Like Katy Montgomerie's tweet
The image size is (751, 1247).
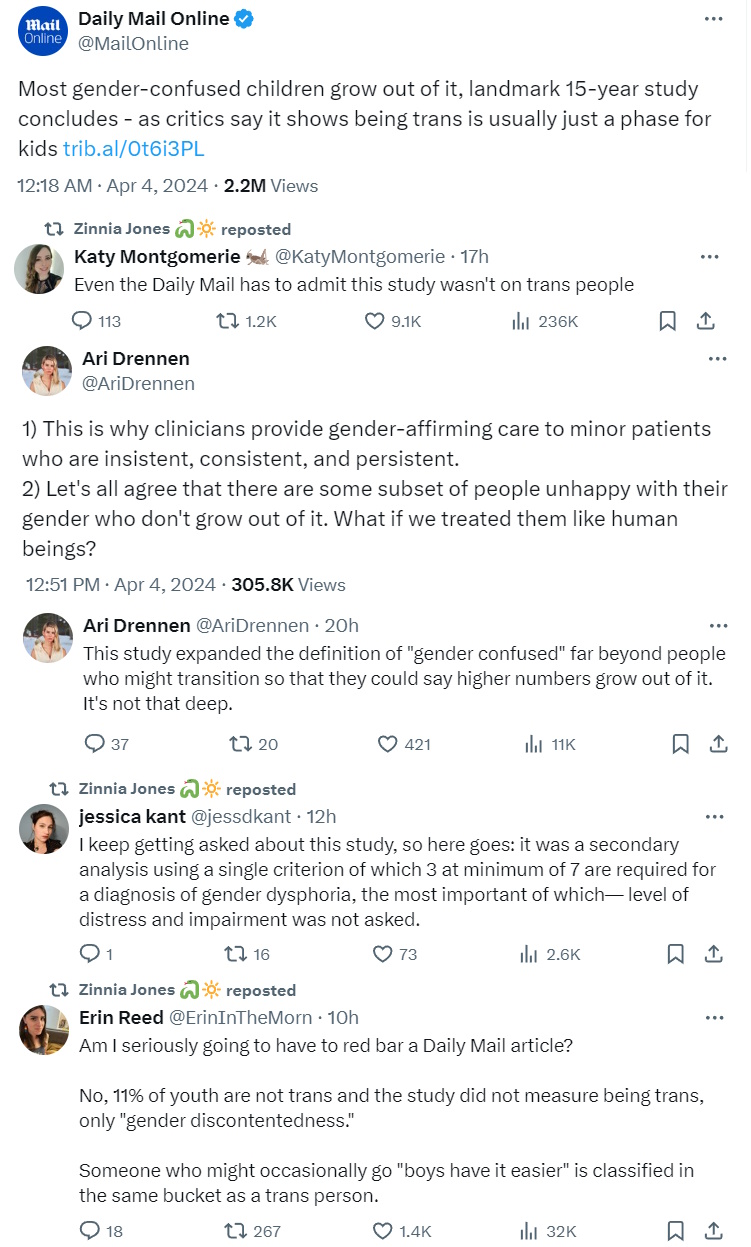(x=375, y=321)
